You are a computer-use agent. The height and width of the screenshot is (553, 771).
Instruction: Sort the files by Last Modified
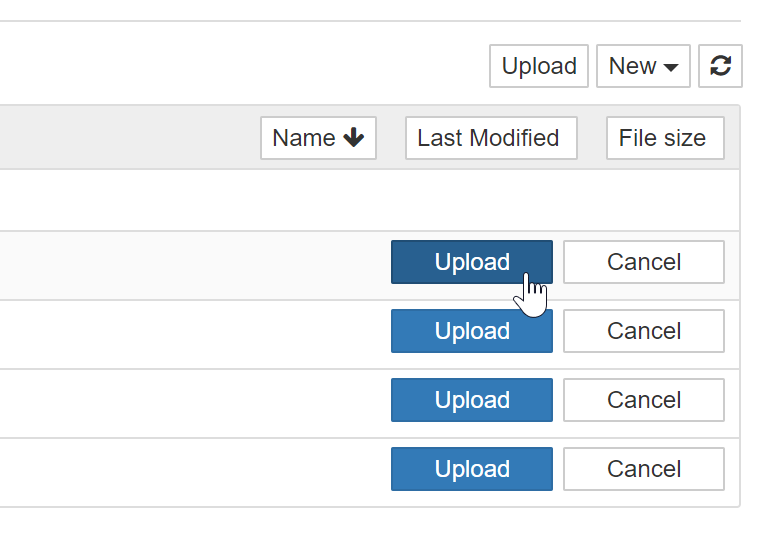pyautogui.click(x=490, y=138)
